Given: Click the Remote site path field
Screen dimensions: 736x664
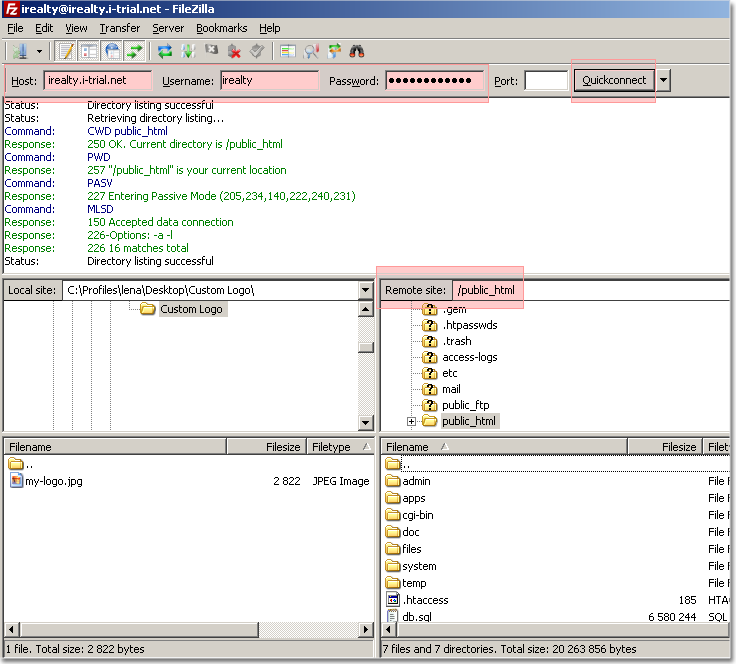Looking at the screenshot, I should tap(590, 290).
